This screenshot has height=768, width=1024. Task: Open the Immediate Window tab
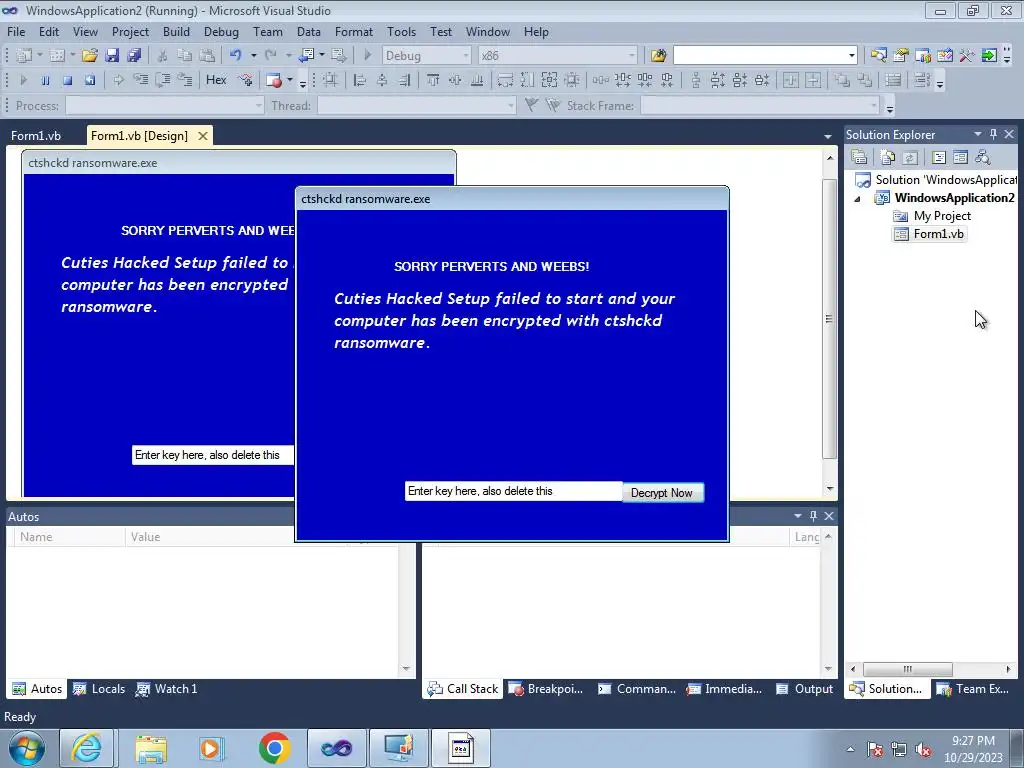(x=724, y=689)
